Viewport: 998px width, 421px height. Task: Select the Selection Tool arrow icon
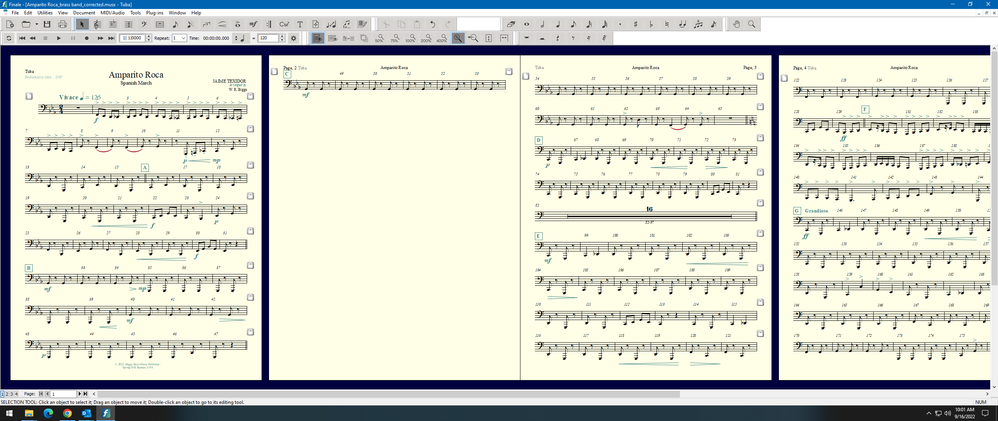pyautogui.click(x=82, y=24)
